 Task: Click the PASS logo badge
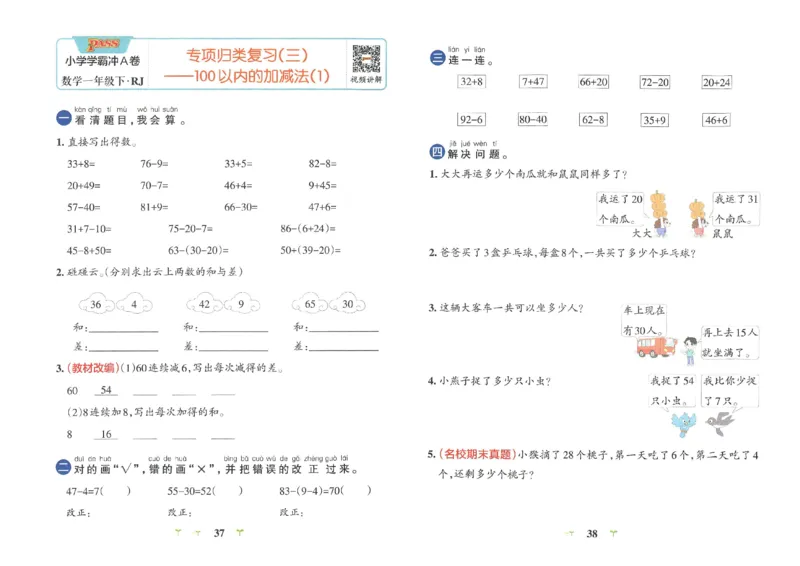click(x=104, y=44)
